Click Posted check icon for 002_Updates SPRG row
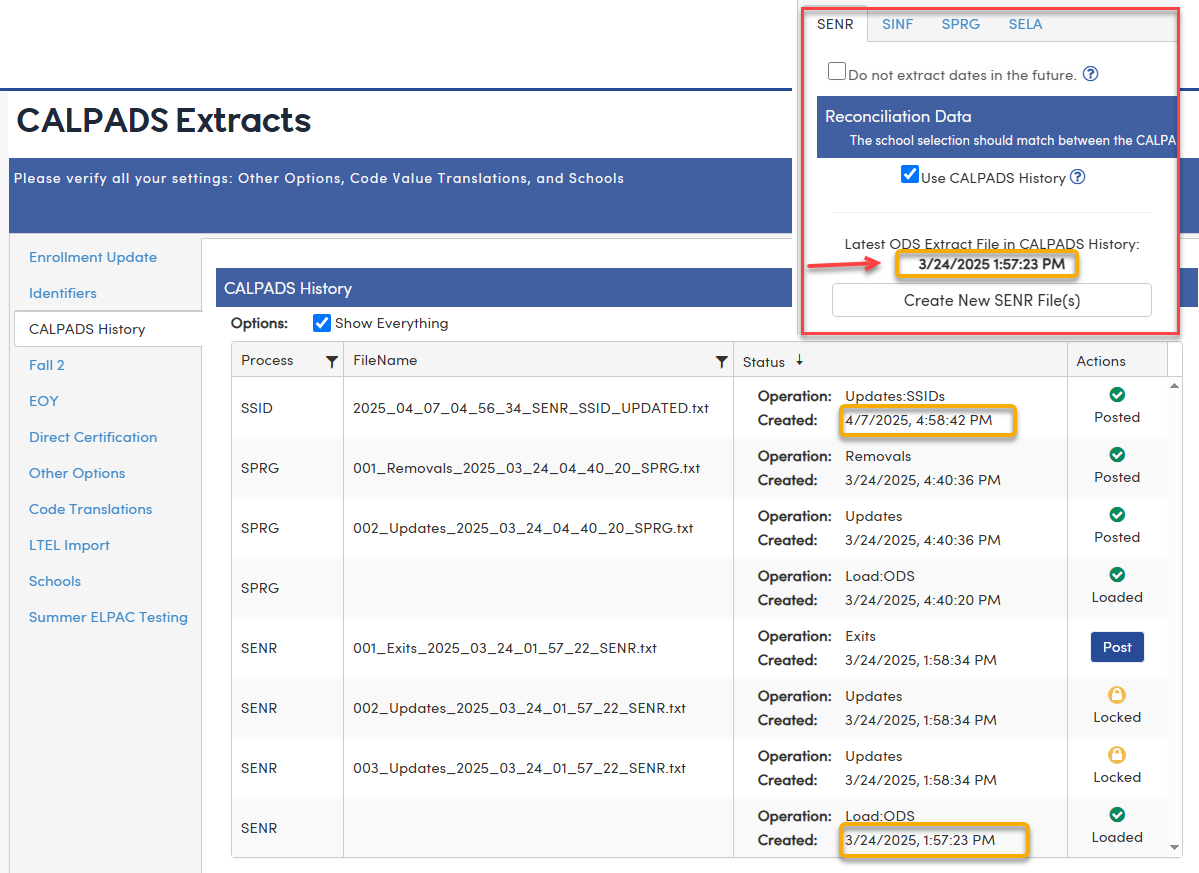 1117,514
